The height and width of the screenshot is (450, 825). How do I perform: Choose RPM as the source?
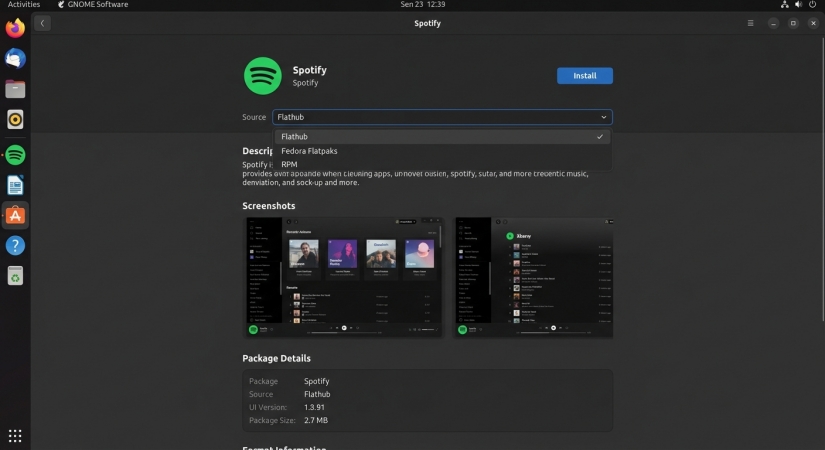tap(442, 164)
